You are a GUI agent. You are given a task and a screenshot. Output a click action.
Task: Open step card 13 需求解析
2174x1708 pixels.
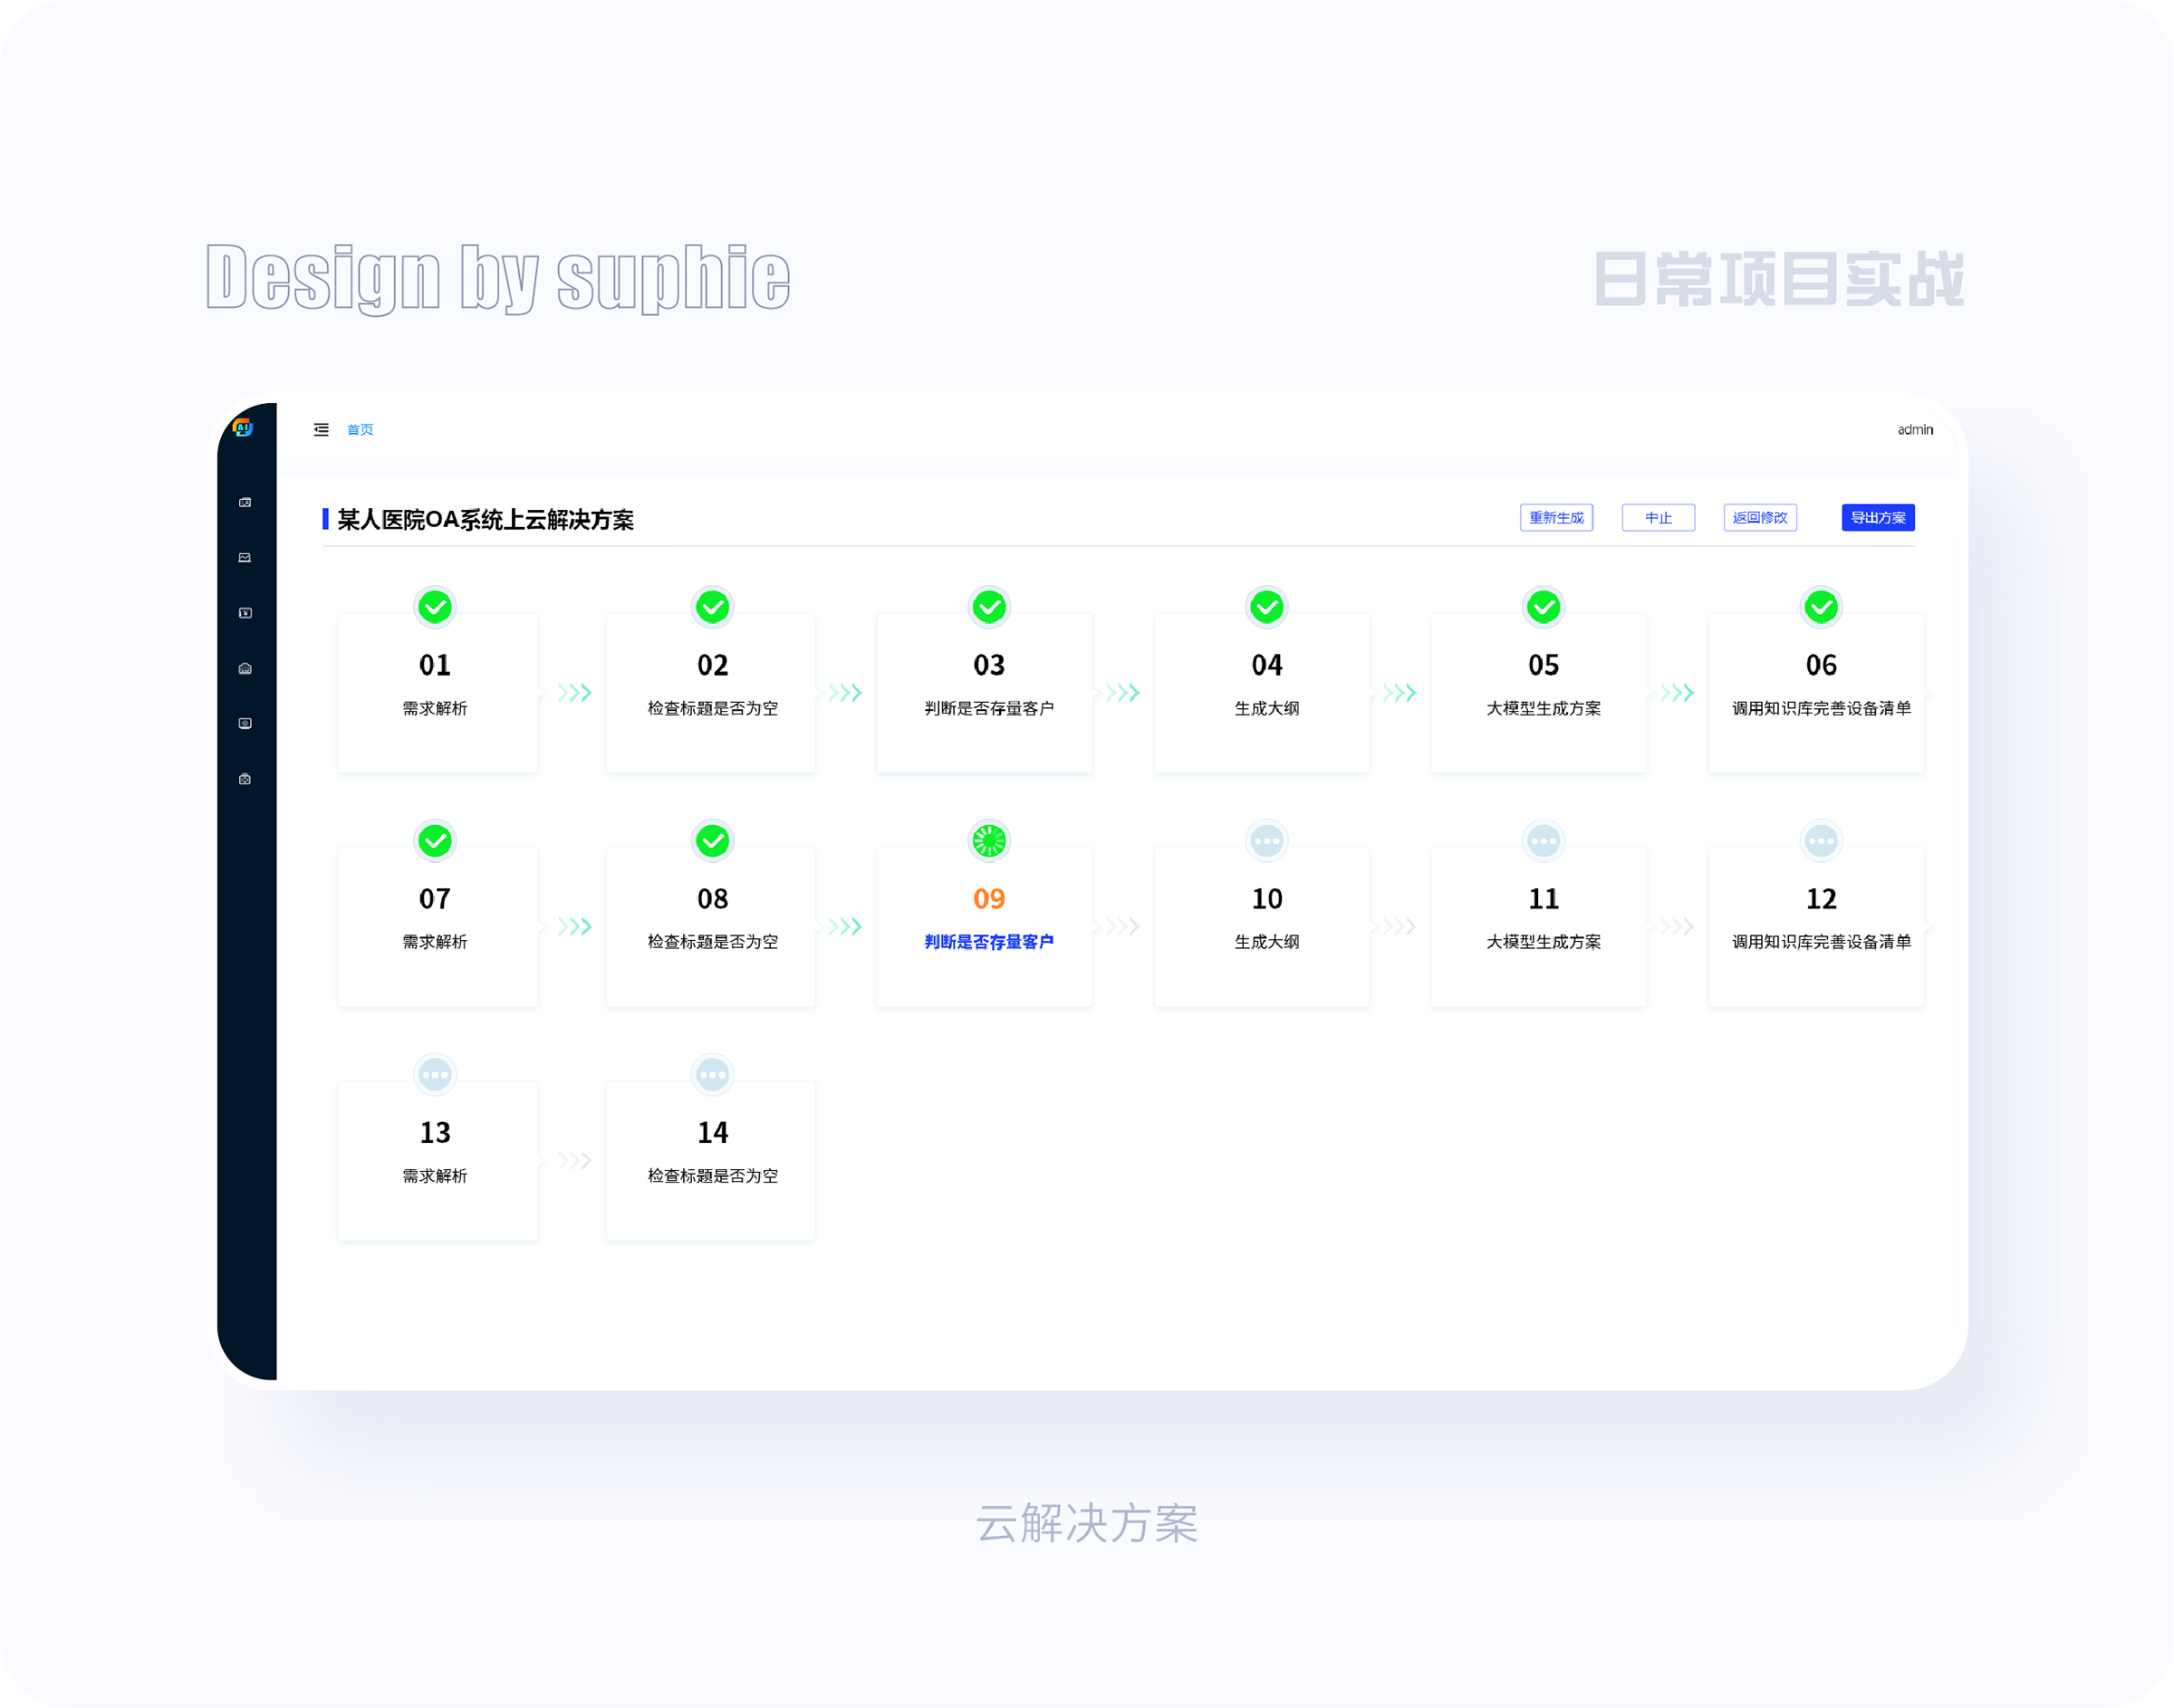(x=438, y=1160)
